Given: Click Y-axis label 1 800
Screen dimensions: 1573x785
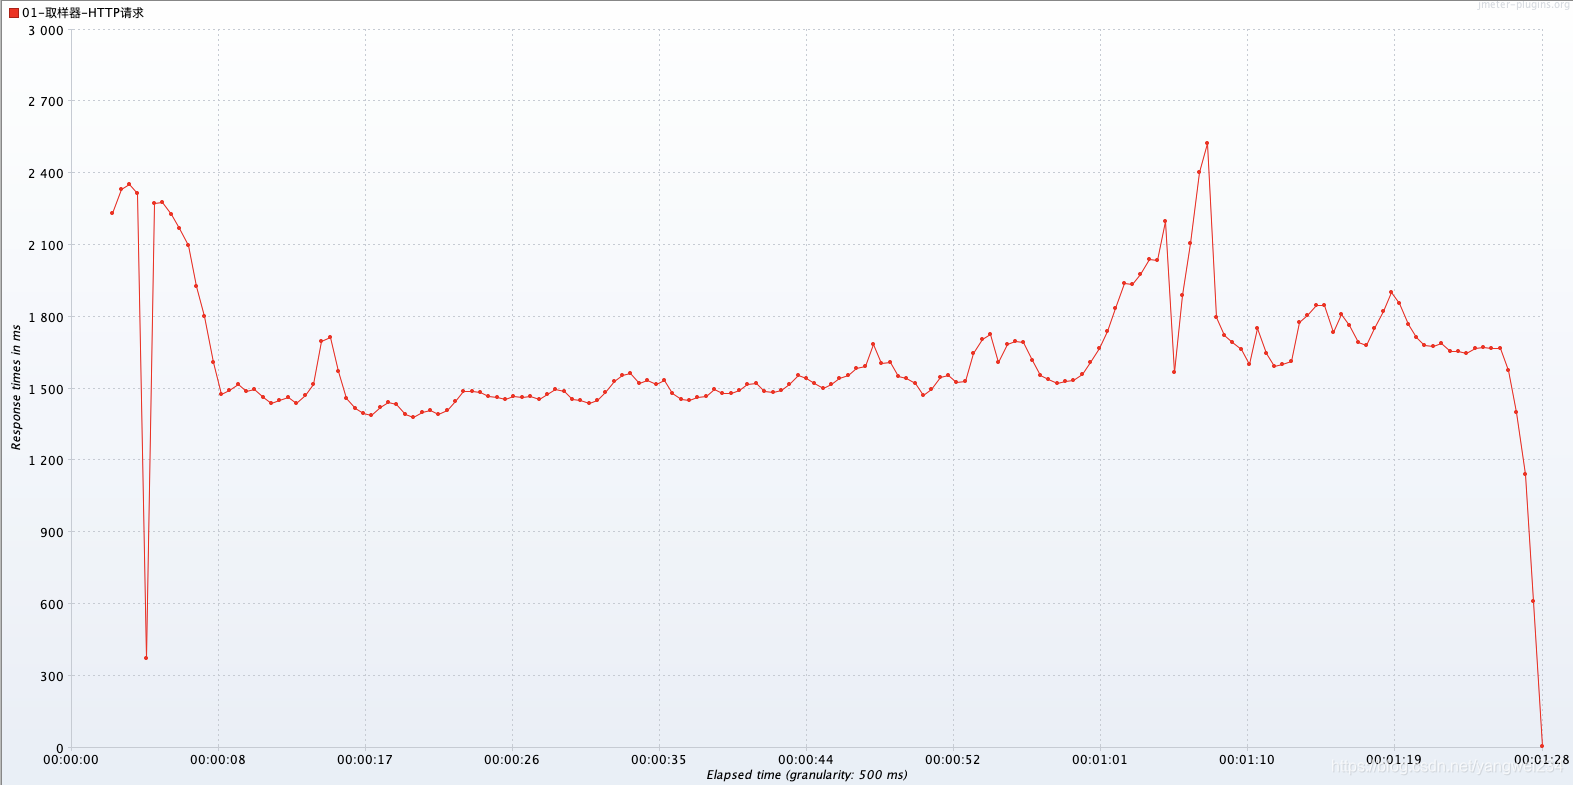Looking at the screenshot, I should click(x=45, y=317).
